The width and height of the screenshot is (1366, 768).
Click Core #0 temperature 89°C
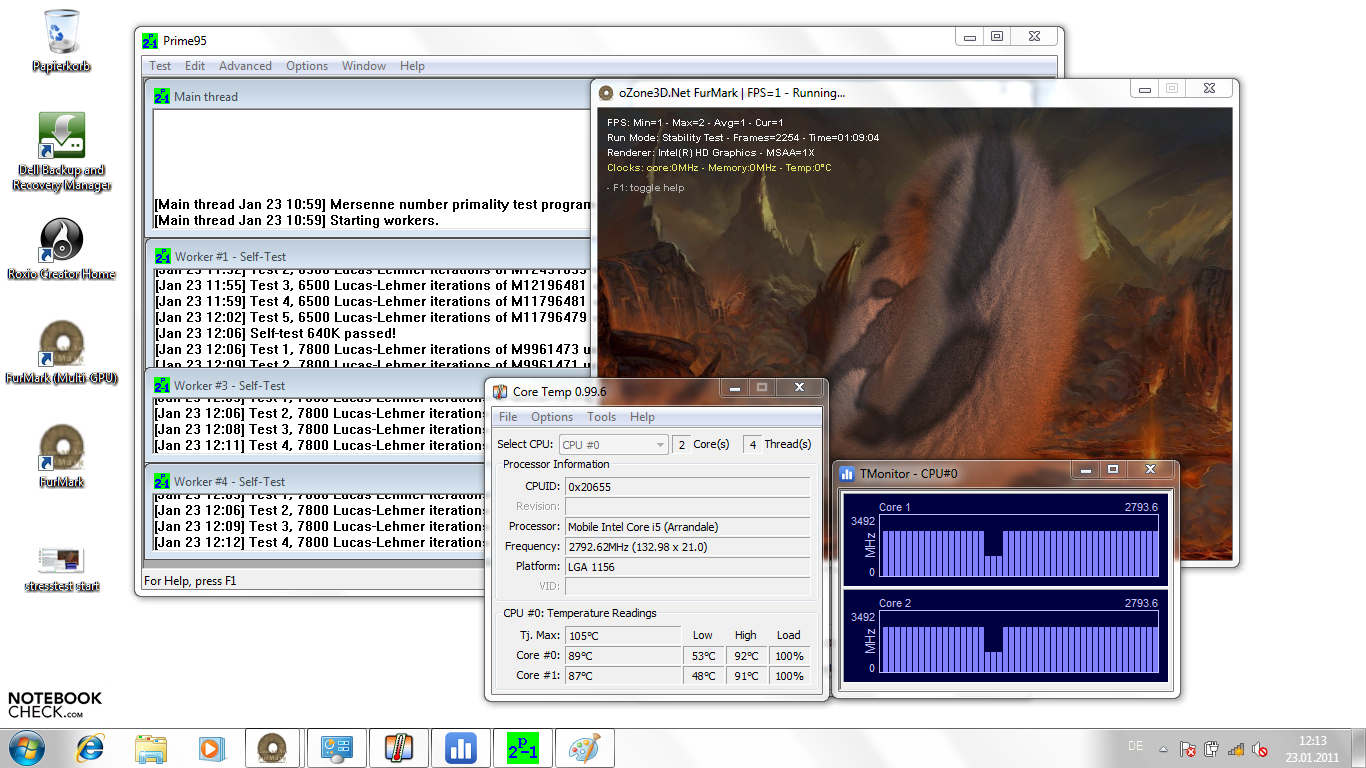point(622,656)
